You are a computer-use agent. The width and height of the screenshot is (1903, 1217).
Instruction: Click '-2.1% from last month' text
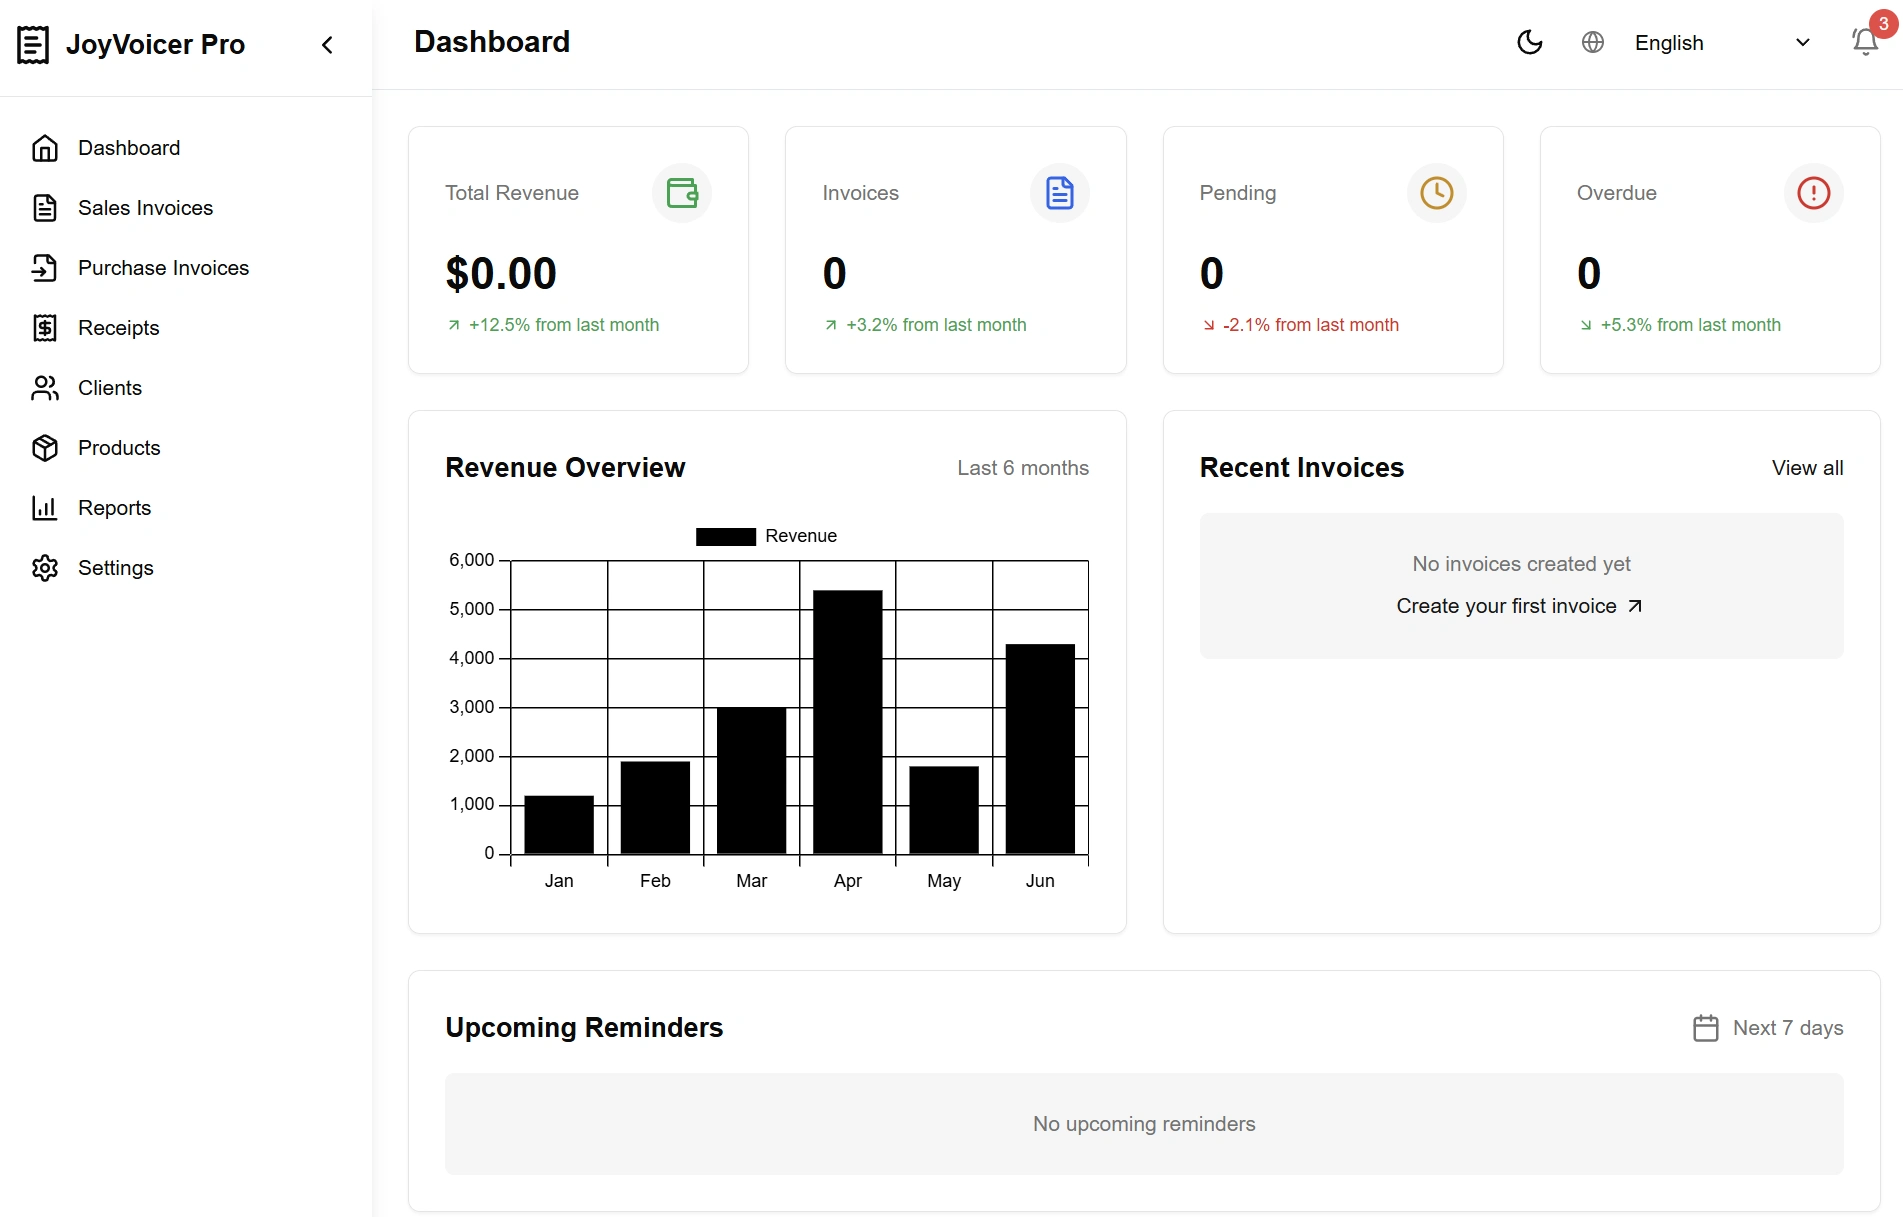[1311, 325]
